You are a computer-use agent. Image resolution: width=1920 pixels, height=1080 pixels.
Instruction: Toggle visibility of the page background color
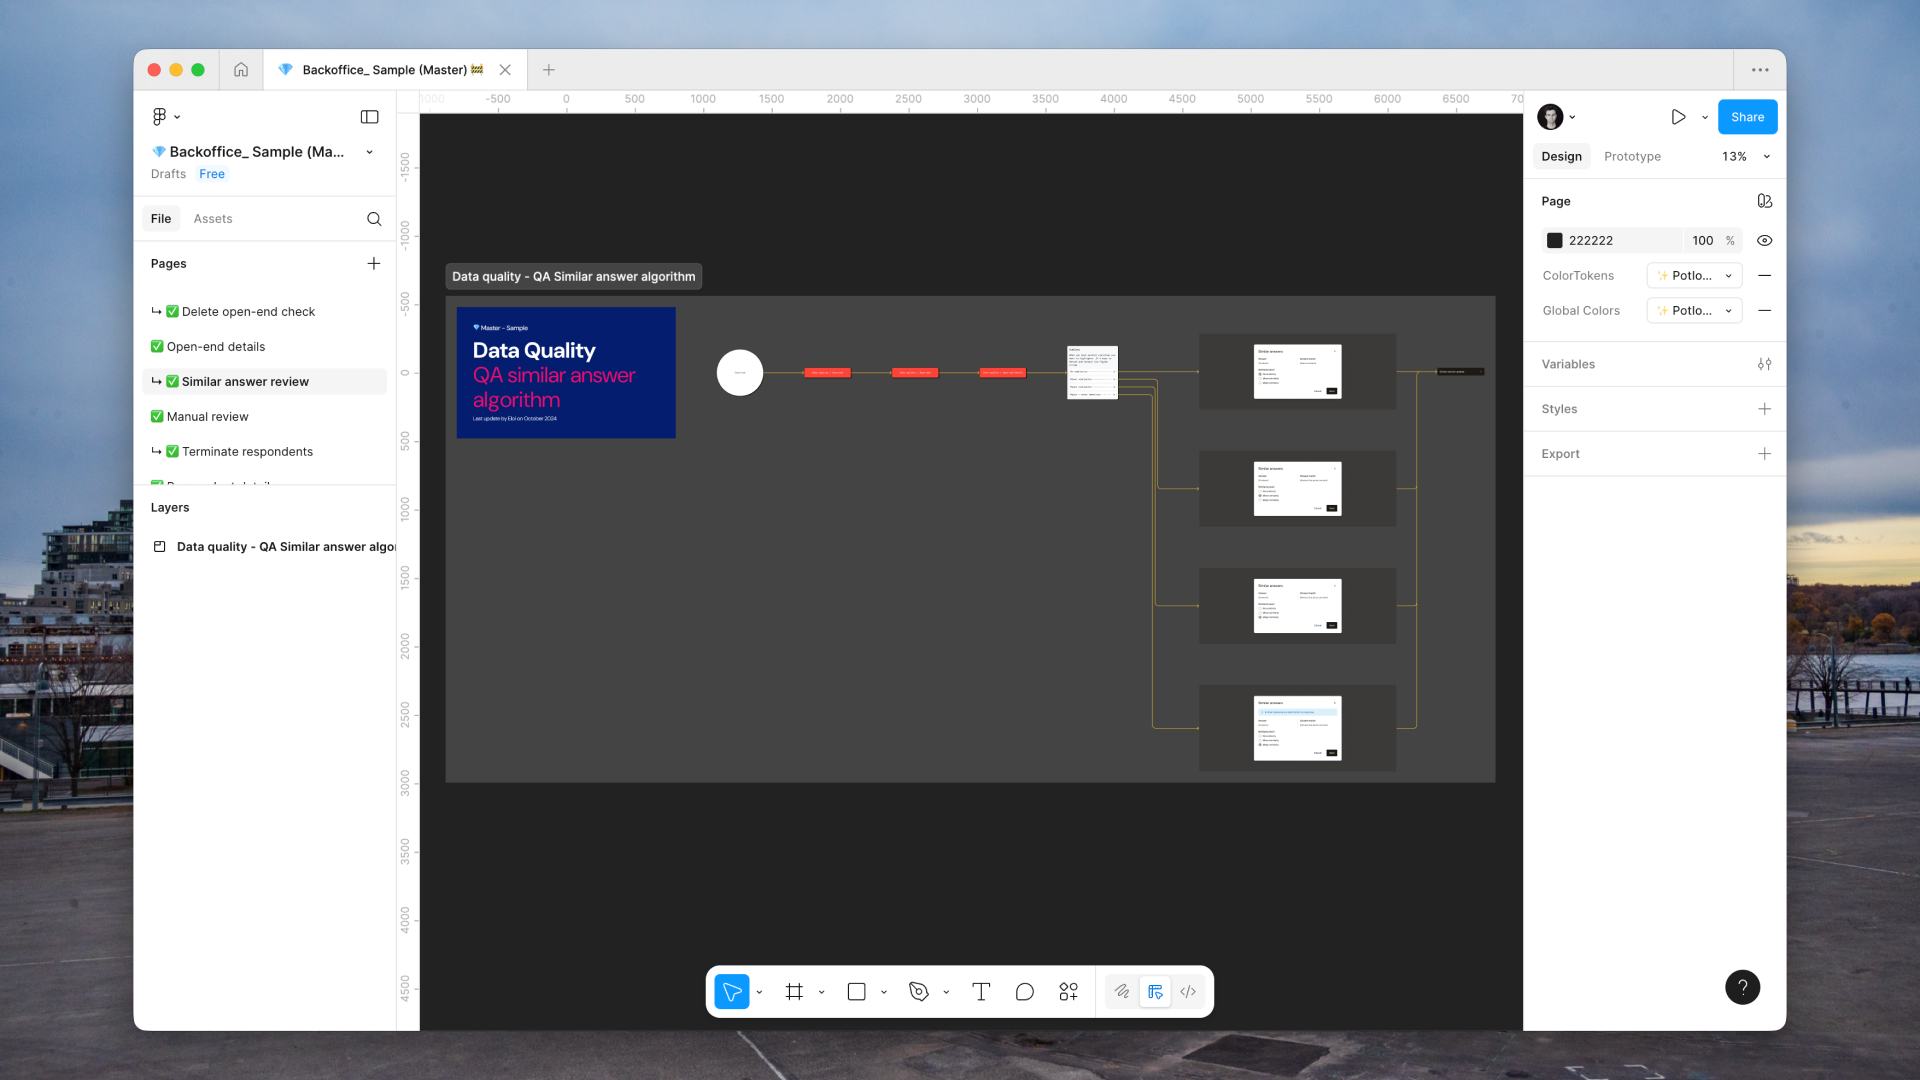(x=1764, y=240)
